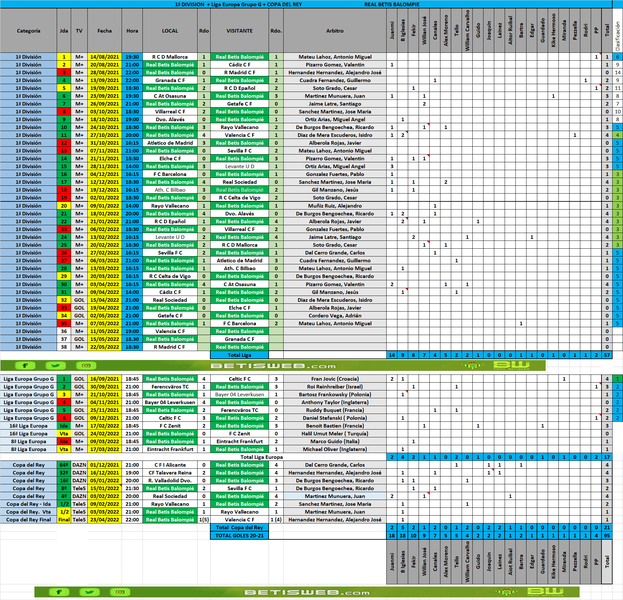Click the 'REAL BETIS BALOMPIE' title text

coord(391,4)
